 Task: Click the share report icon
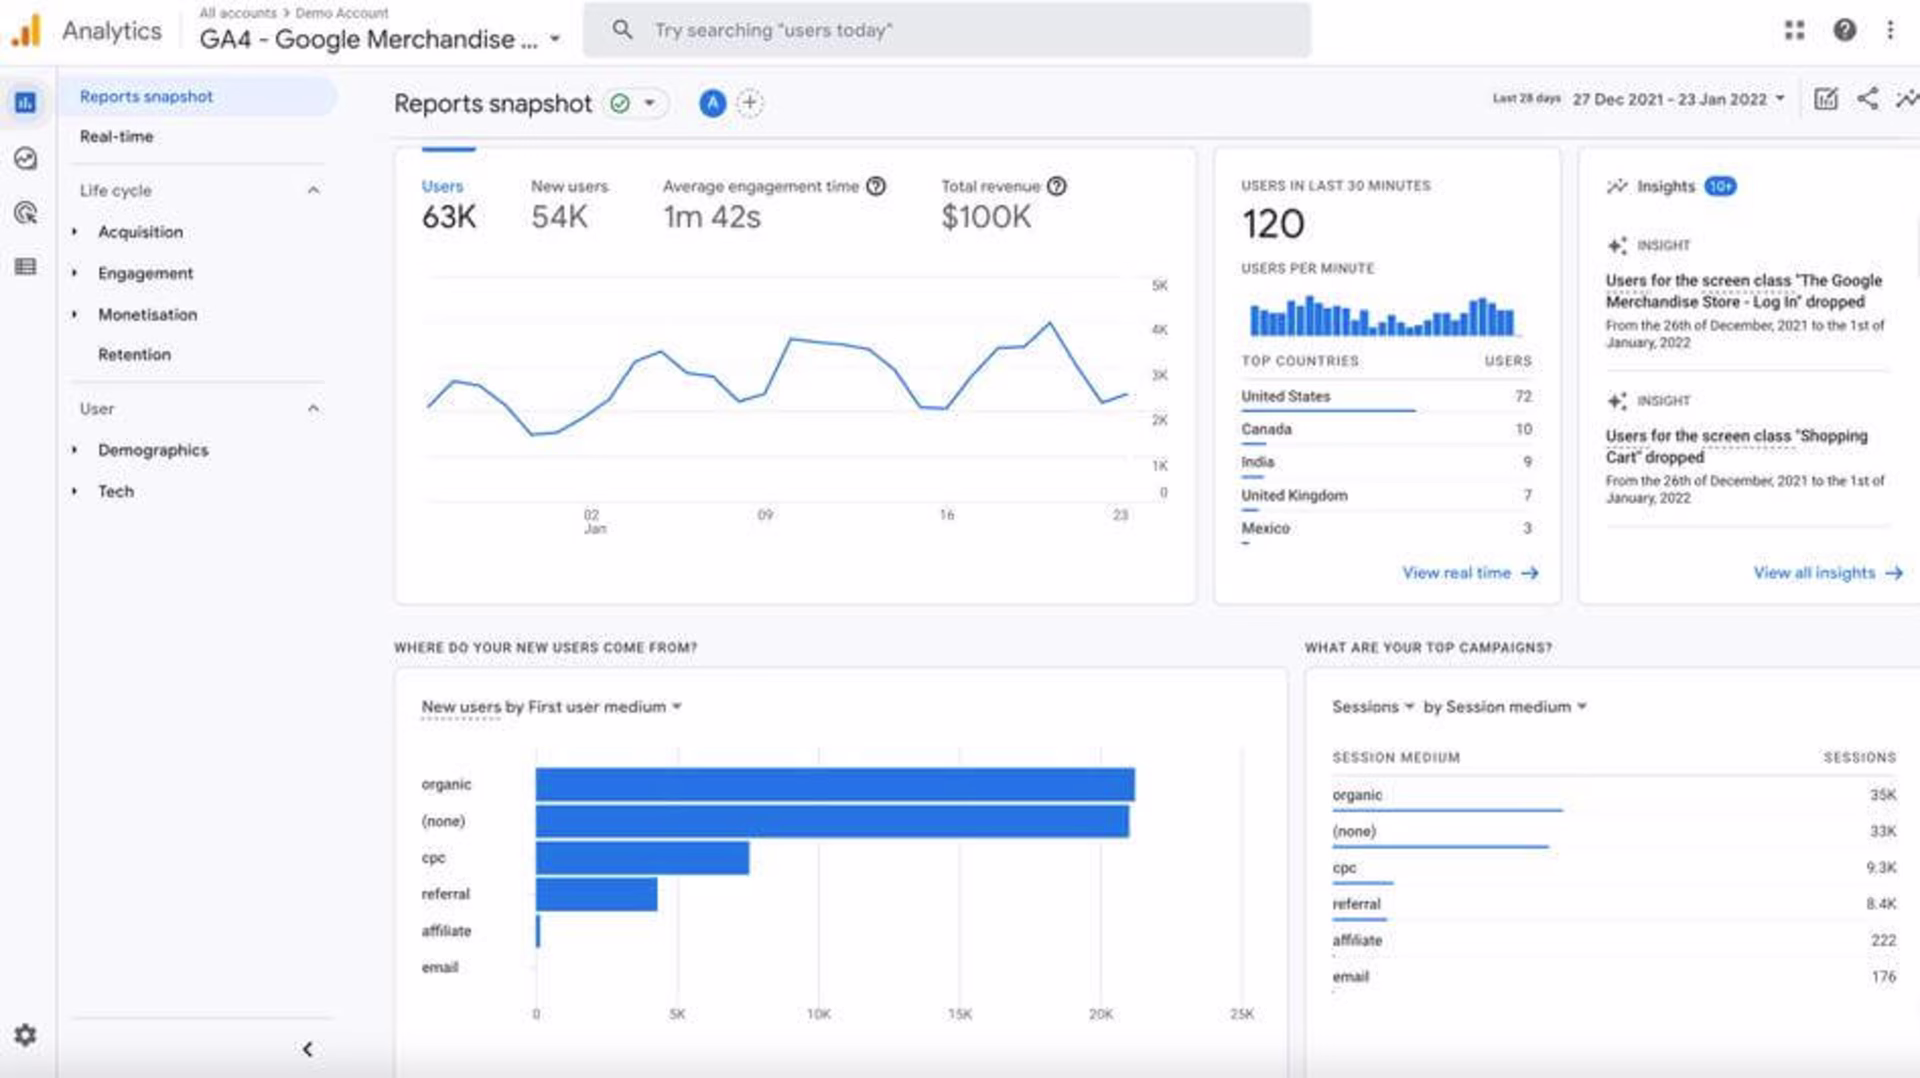point(1867,98)
